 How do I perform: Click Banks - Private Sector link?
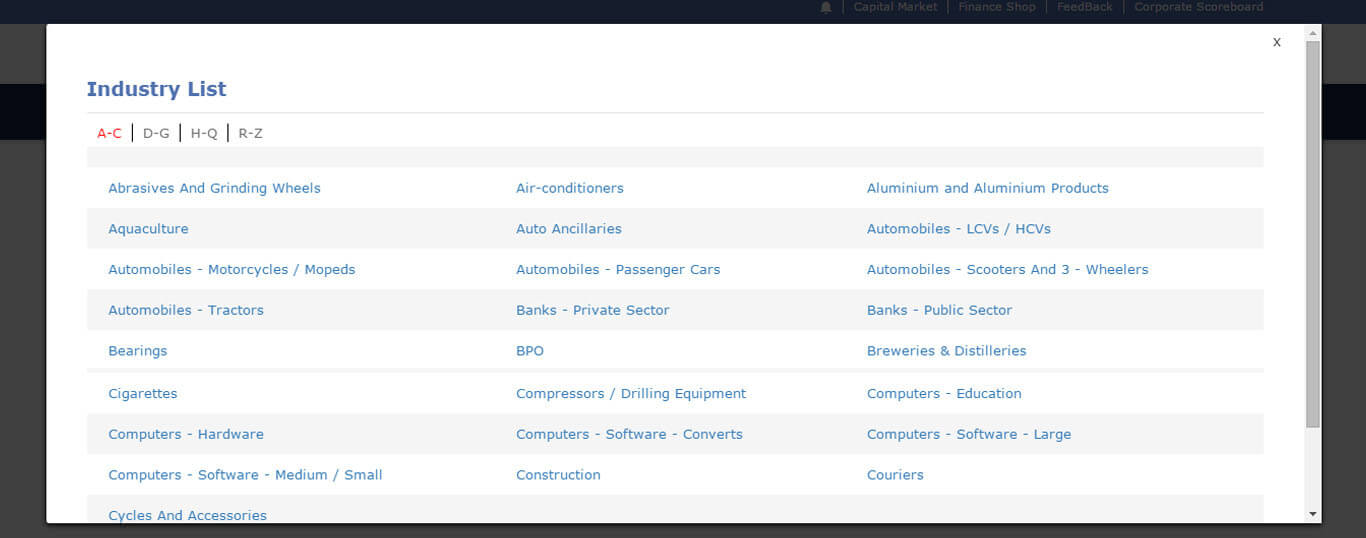[x=592, y=310]
